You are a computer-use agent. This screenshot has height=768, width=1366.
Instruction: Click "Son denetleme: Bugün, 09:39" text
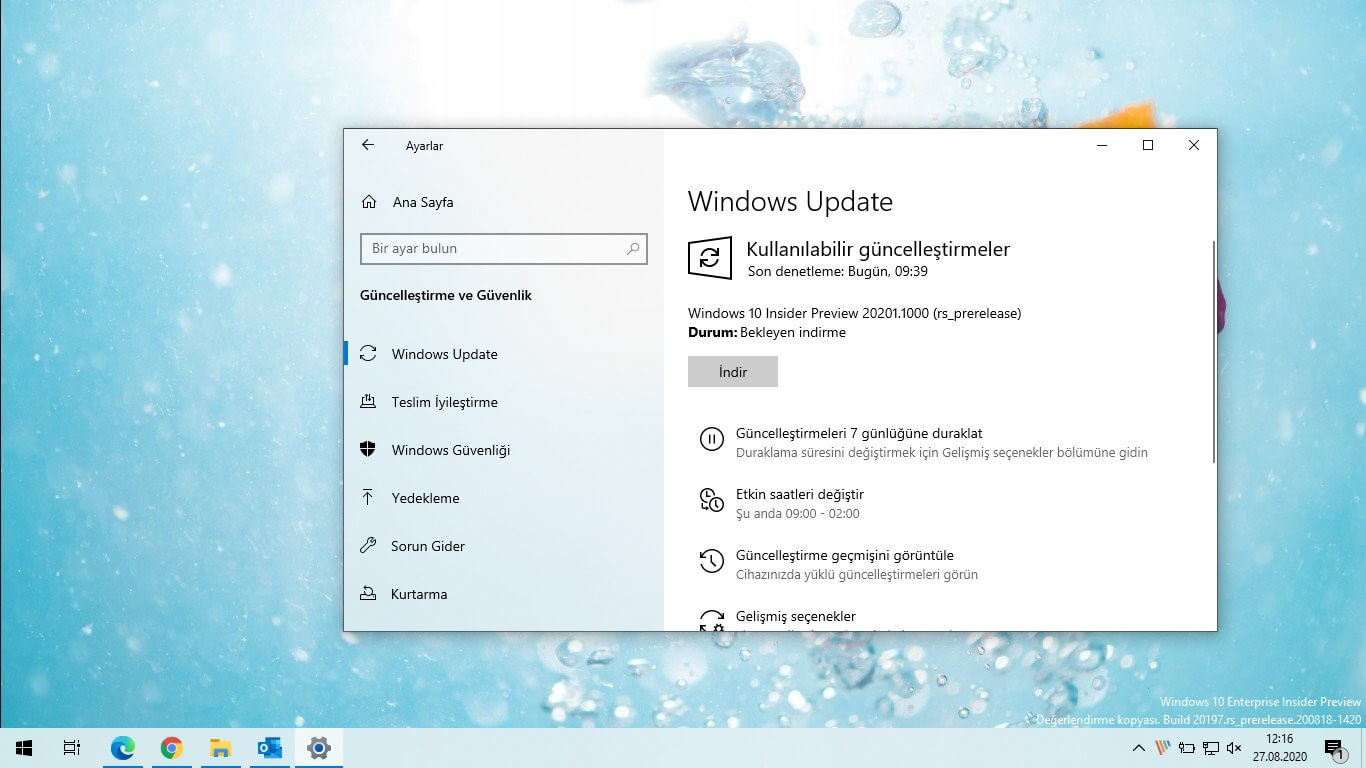point(838,271)
